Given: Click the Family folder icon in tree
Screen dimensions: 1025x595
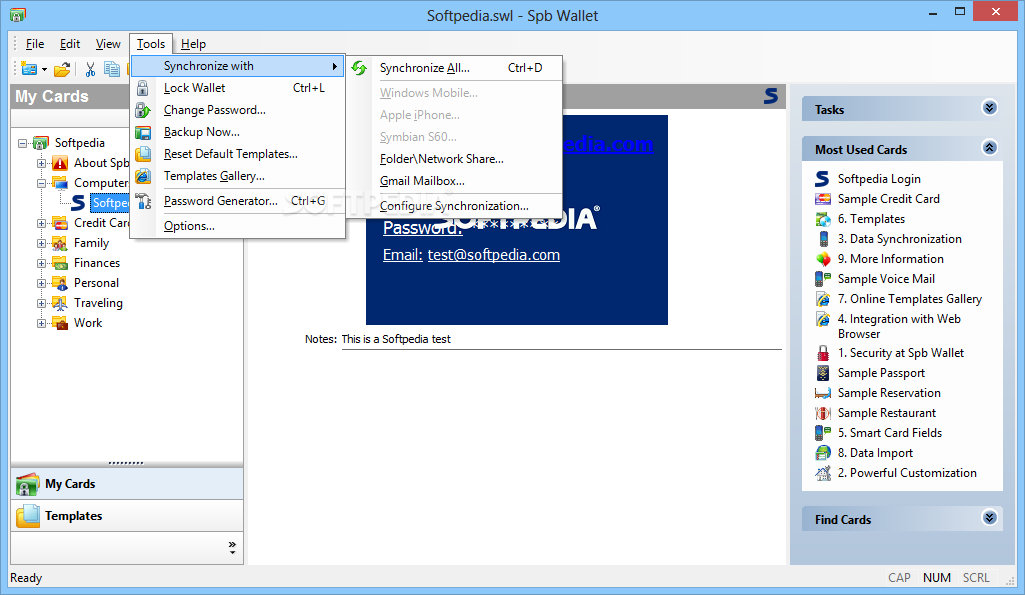Looking at the screenshot, I should (x=59, y=243).
